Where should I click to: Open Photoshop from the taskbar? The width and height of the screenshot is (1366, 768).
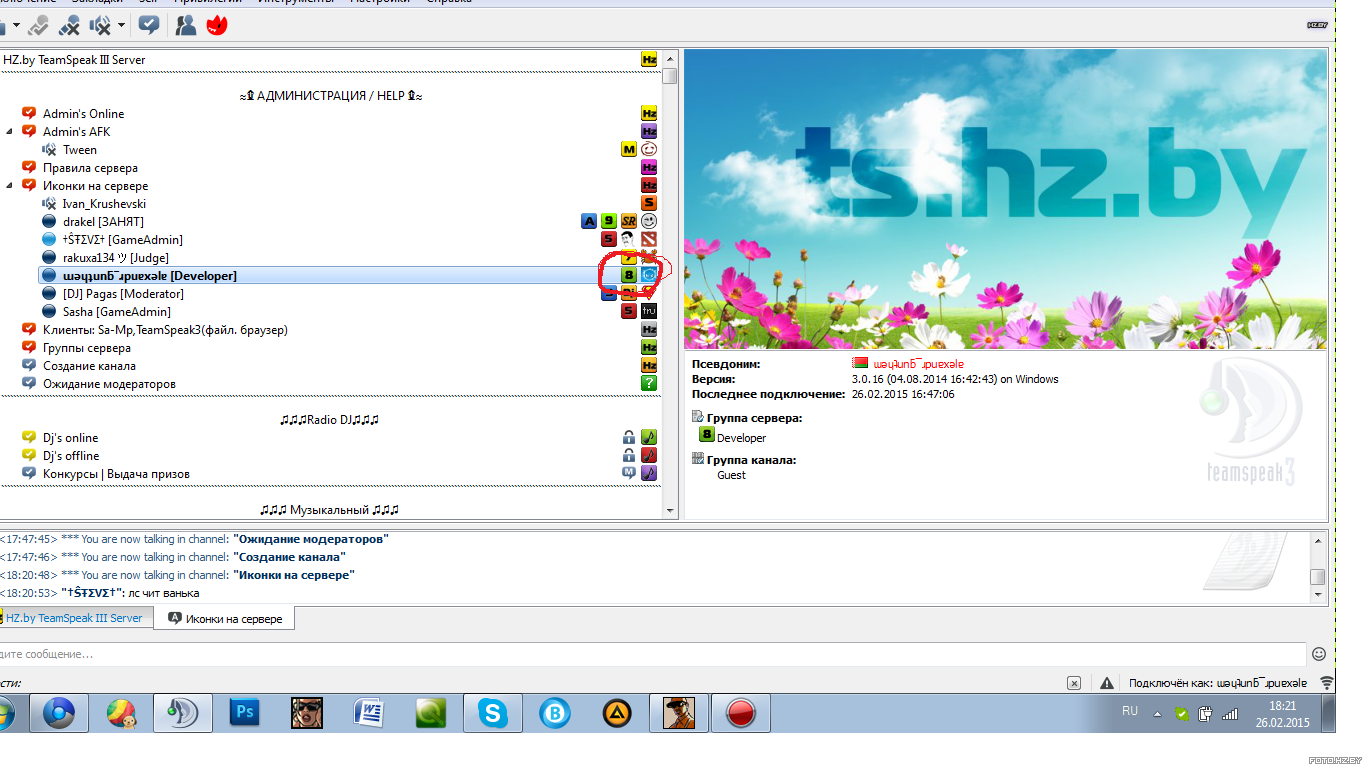point(244,713)
